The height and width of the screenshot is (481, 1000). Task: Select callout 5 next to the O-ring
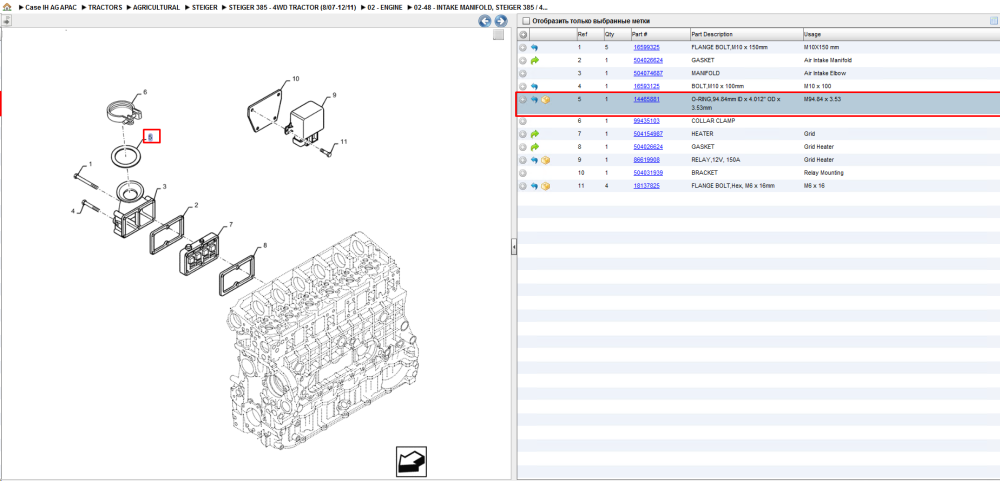(151, 137)
